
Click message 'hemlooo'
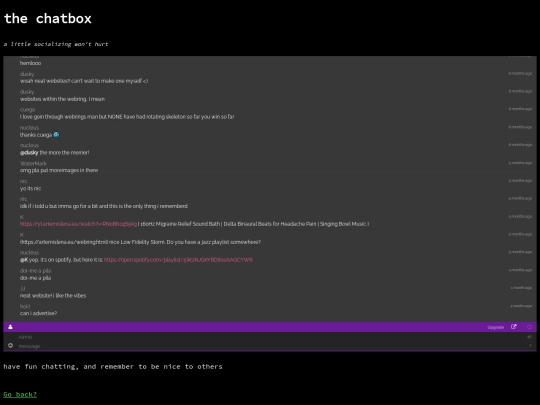(30, 63)
